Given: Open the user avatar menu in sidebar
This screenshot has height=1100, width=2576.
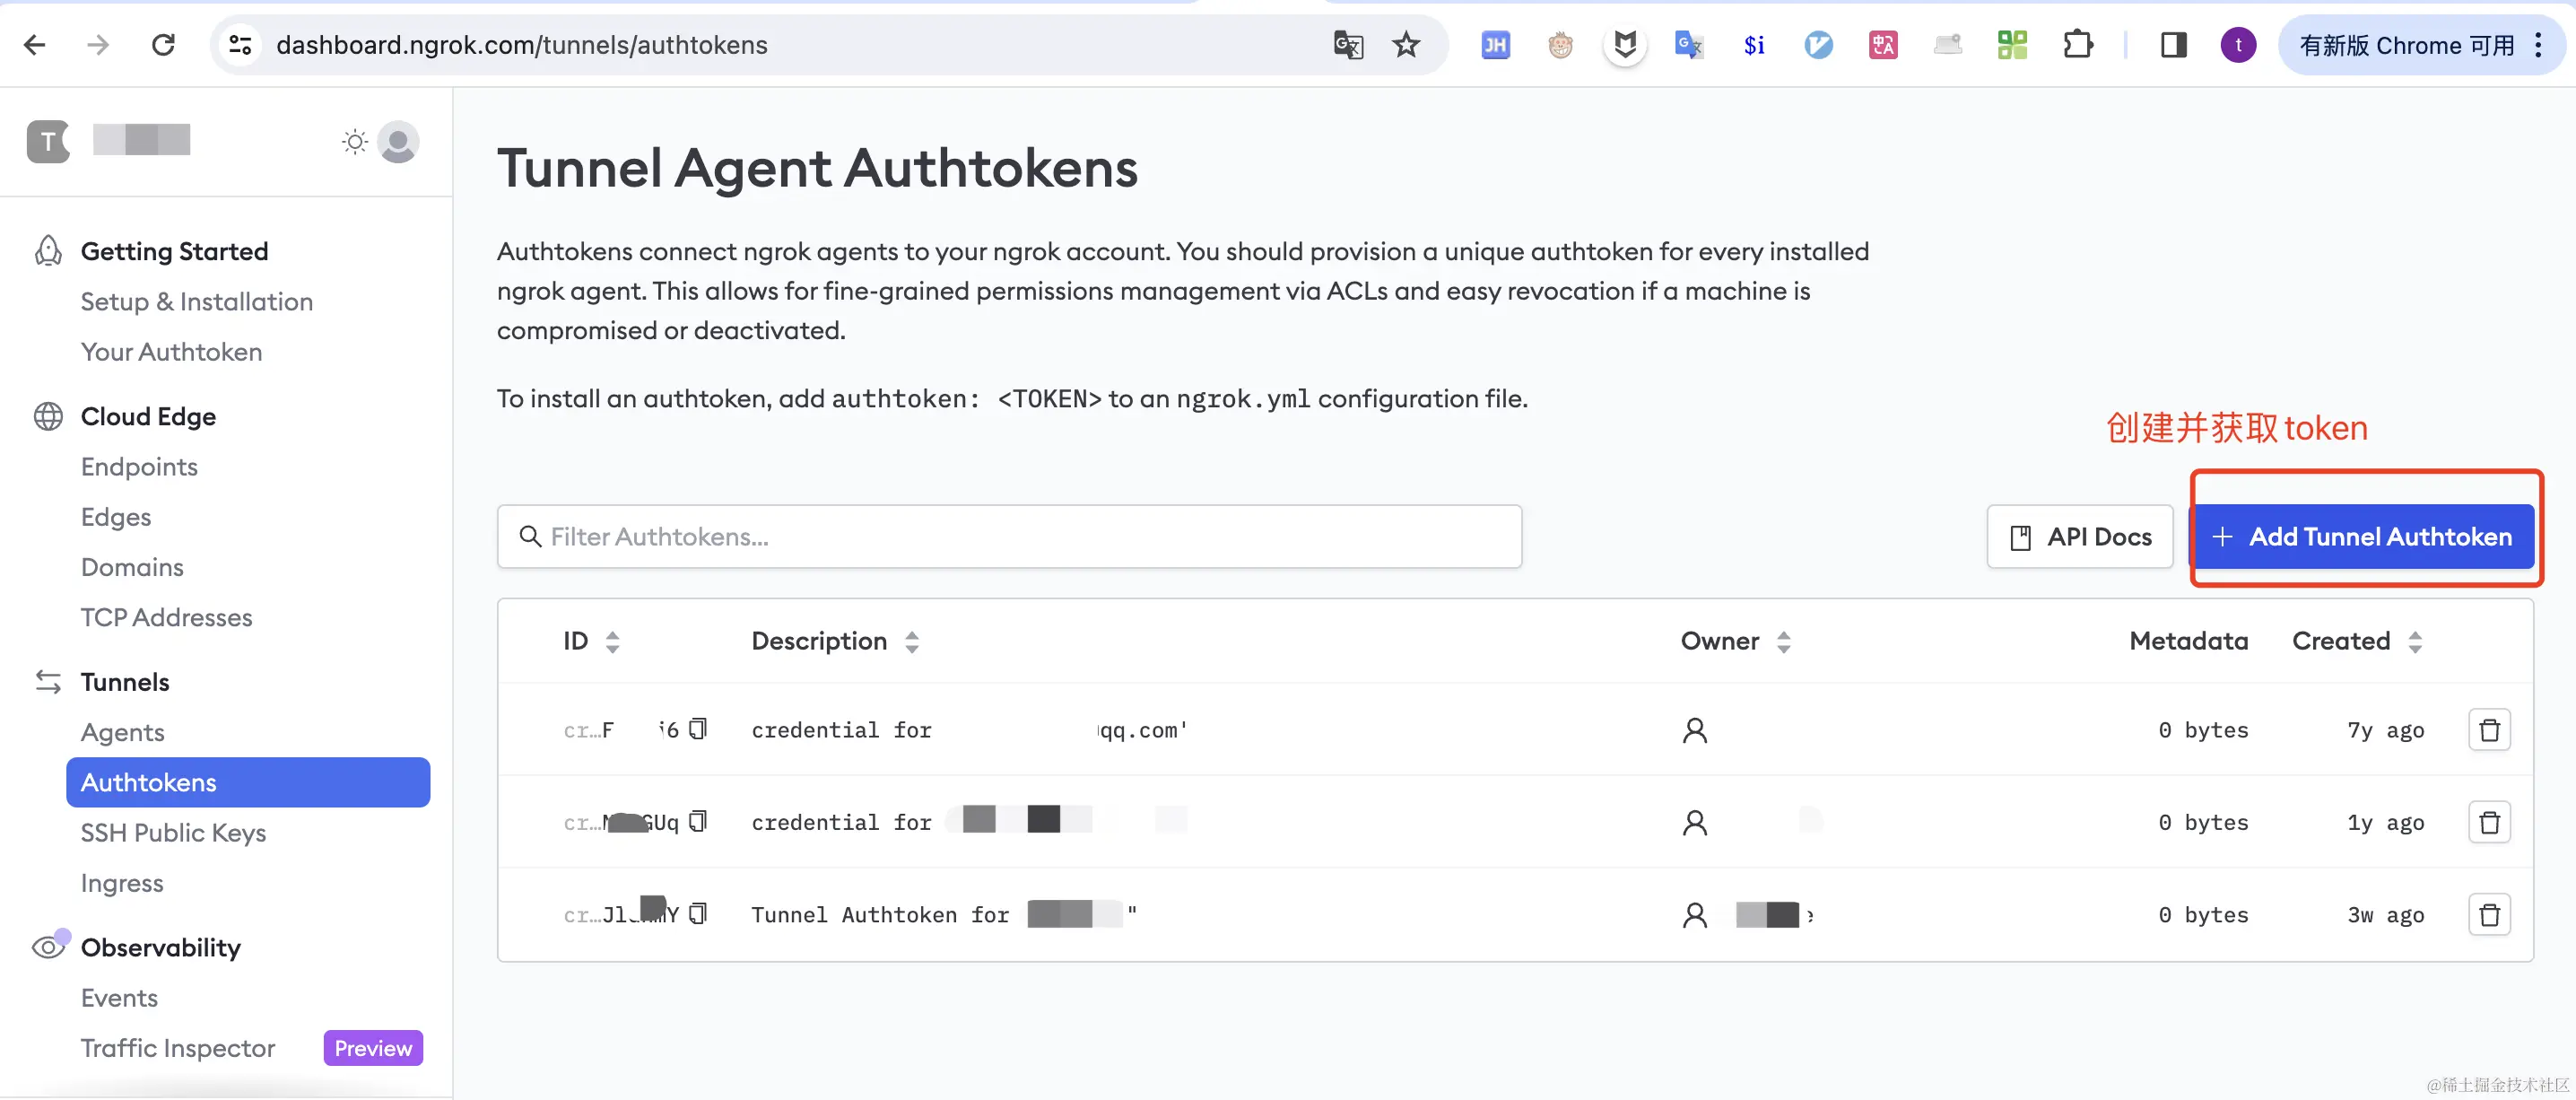Looking at the screenshot, I should coord(398,142).
